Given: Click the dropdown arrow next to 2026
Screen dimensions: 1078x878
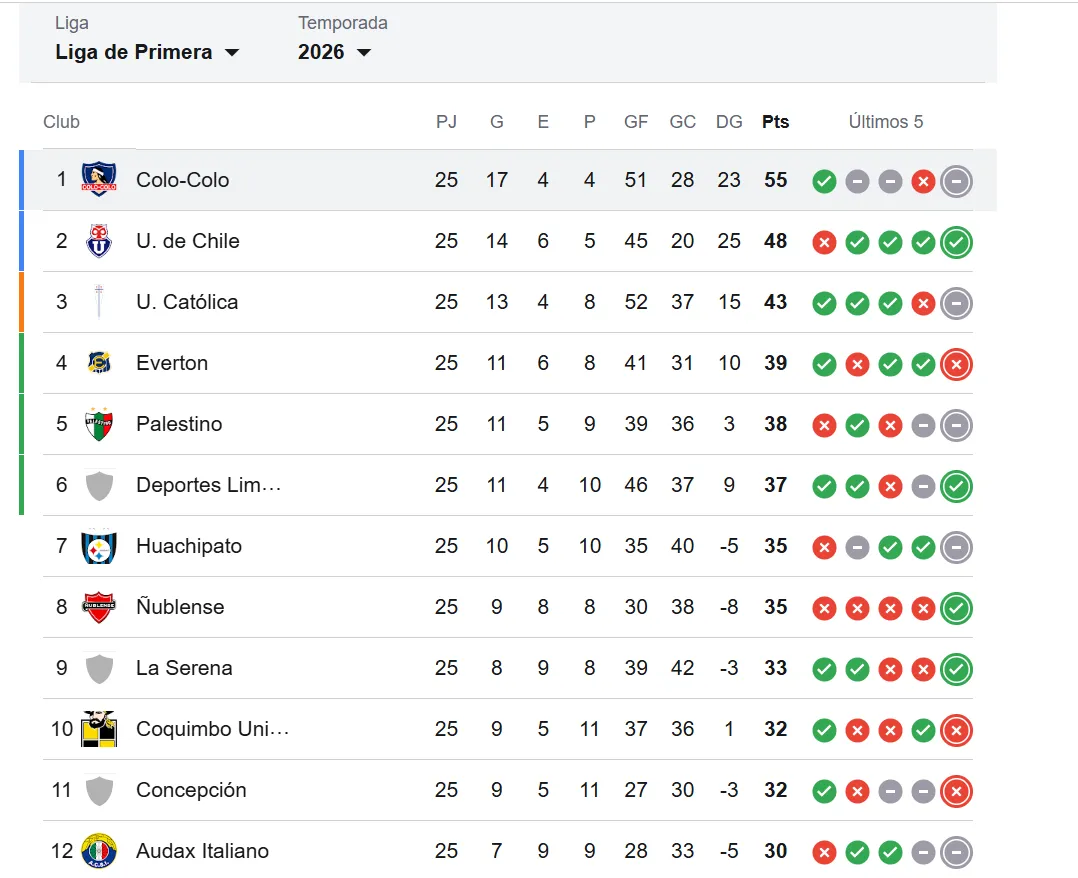Looking at the screenshot, I should point(364,52).
